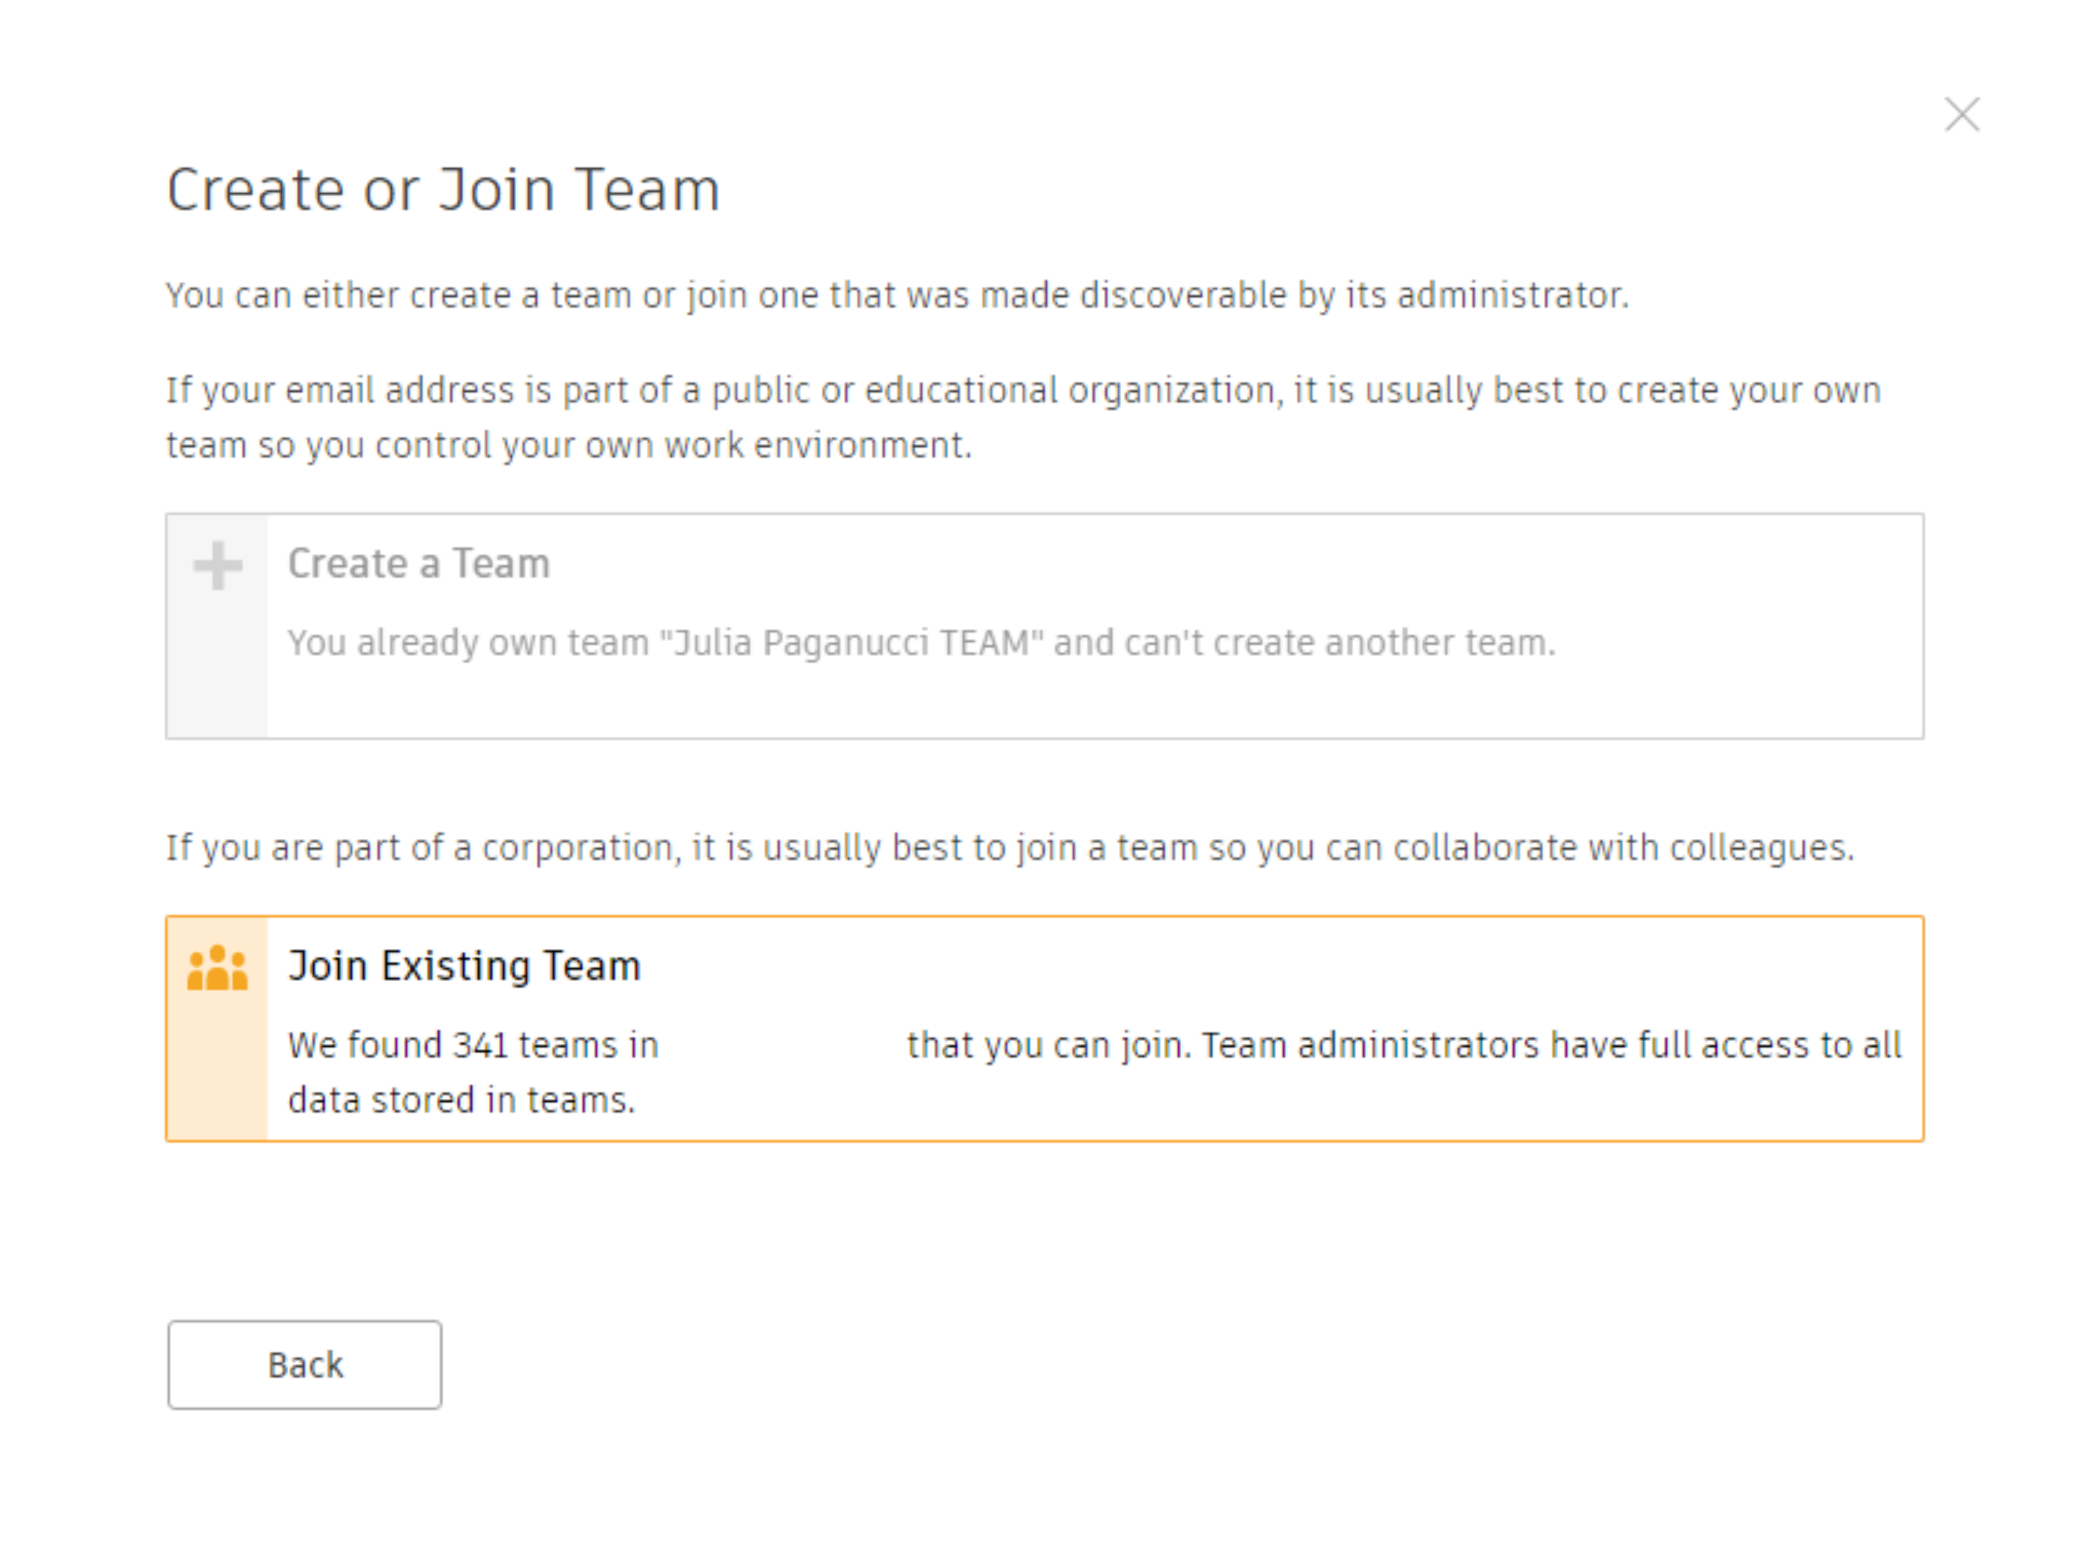The image size is (2090, 1565).
Task: Click the Create a Team heading
Action: pyautogui.click(x=419, y=564)
